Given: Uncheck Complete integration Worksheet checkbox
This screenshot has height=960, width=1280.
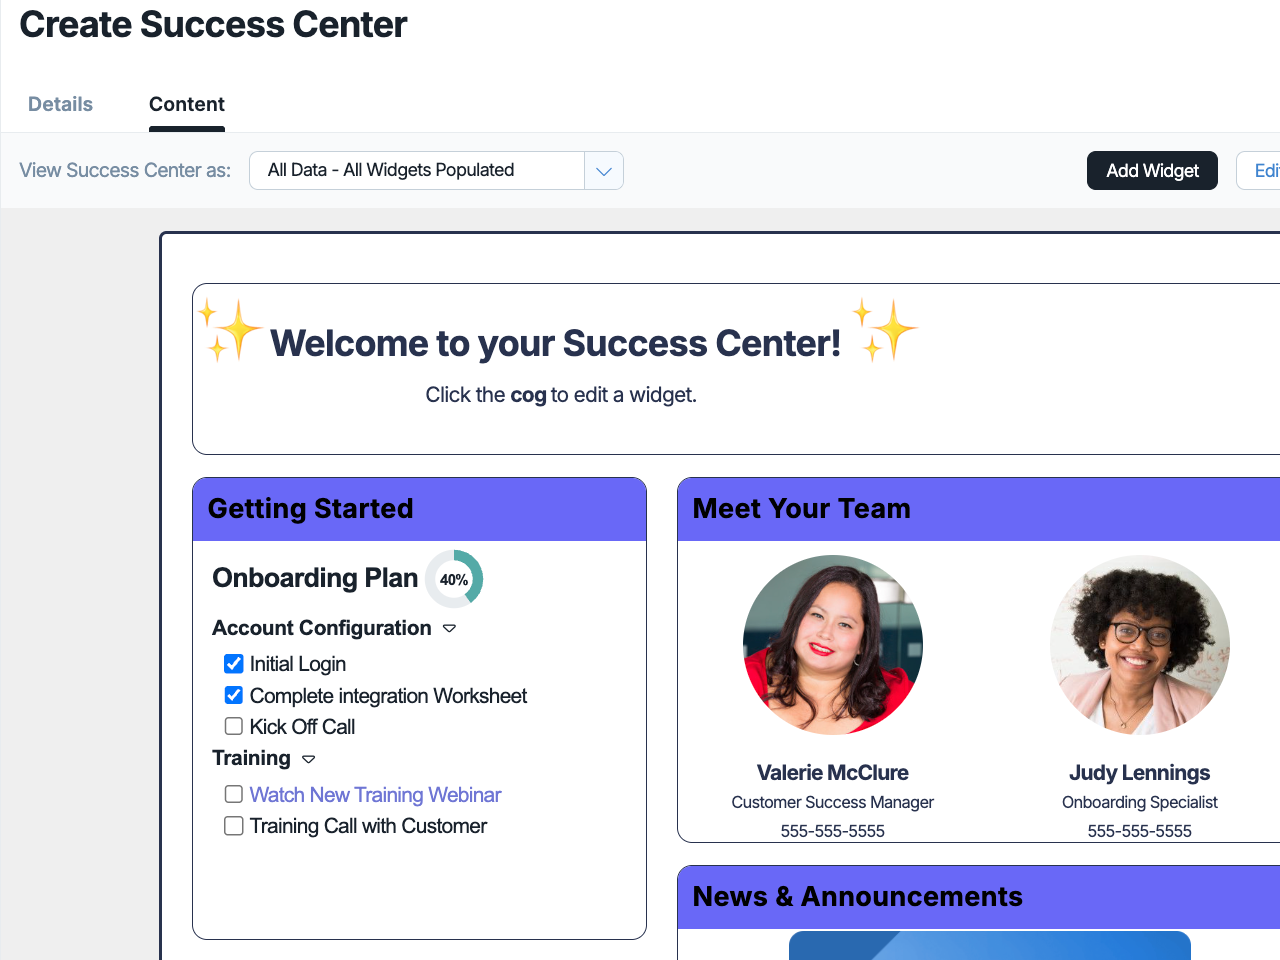Looking at the screenshot, I should [234, 695].
